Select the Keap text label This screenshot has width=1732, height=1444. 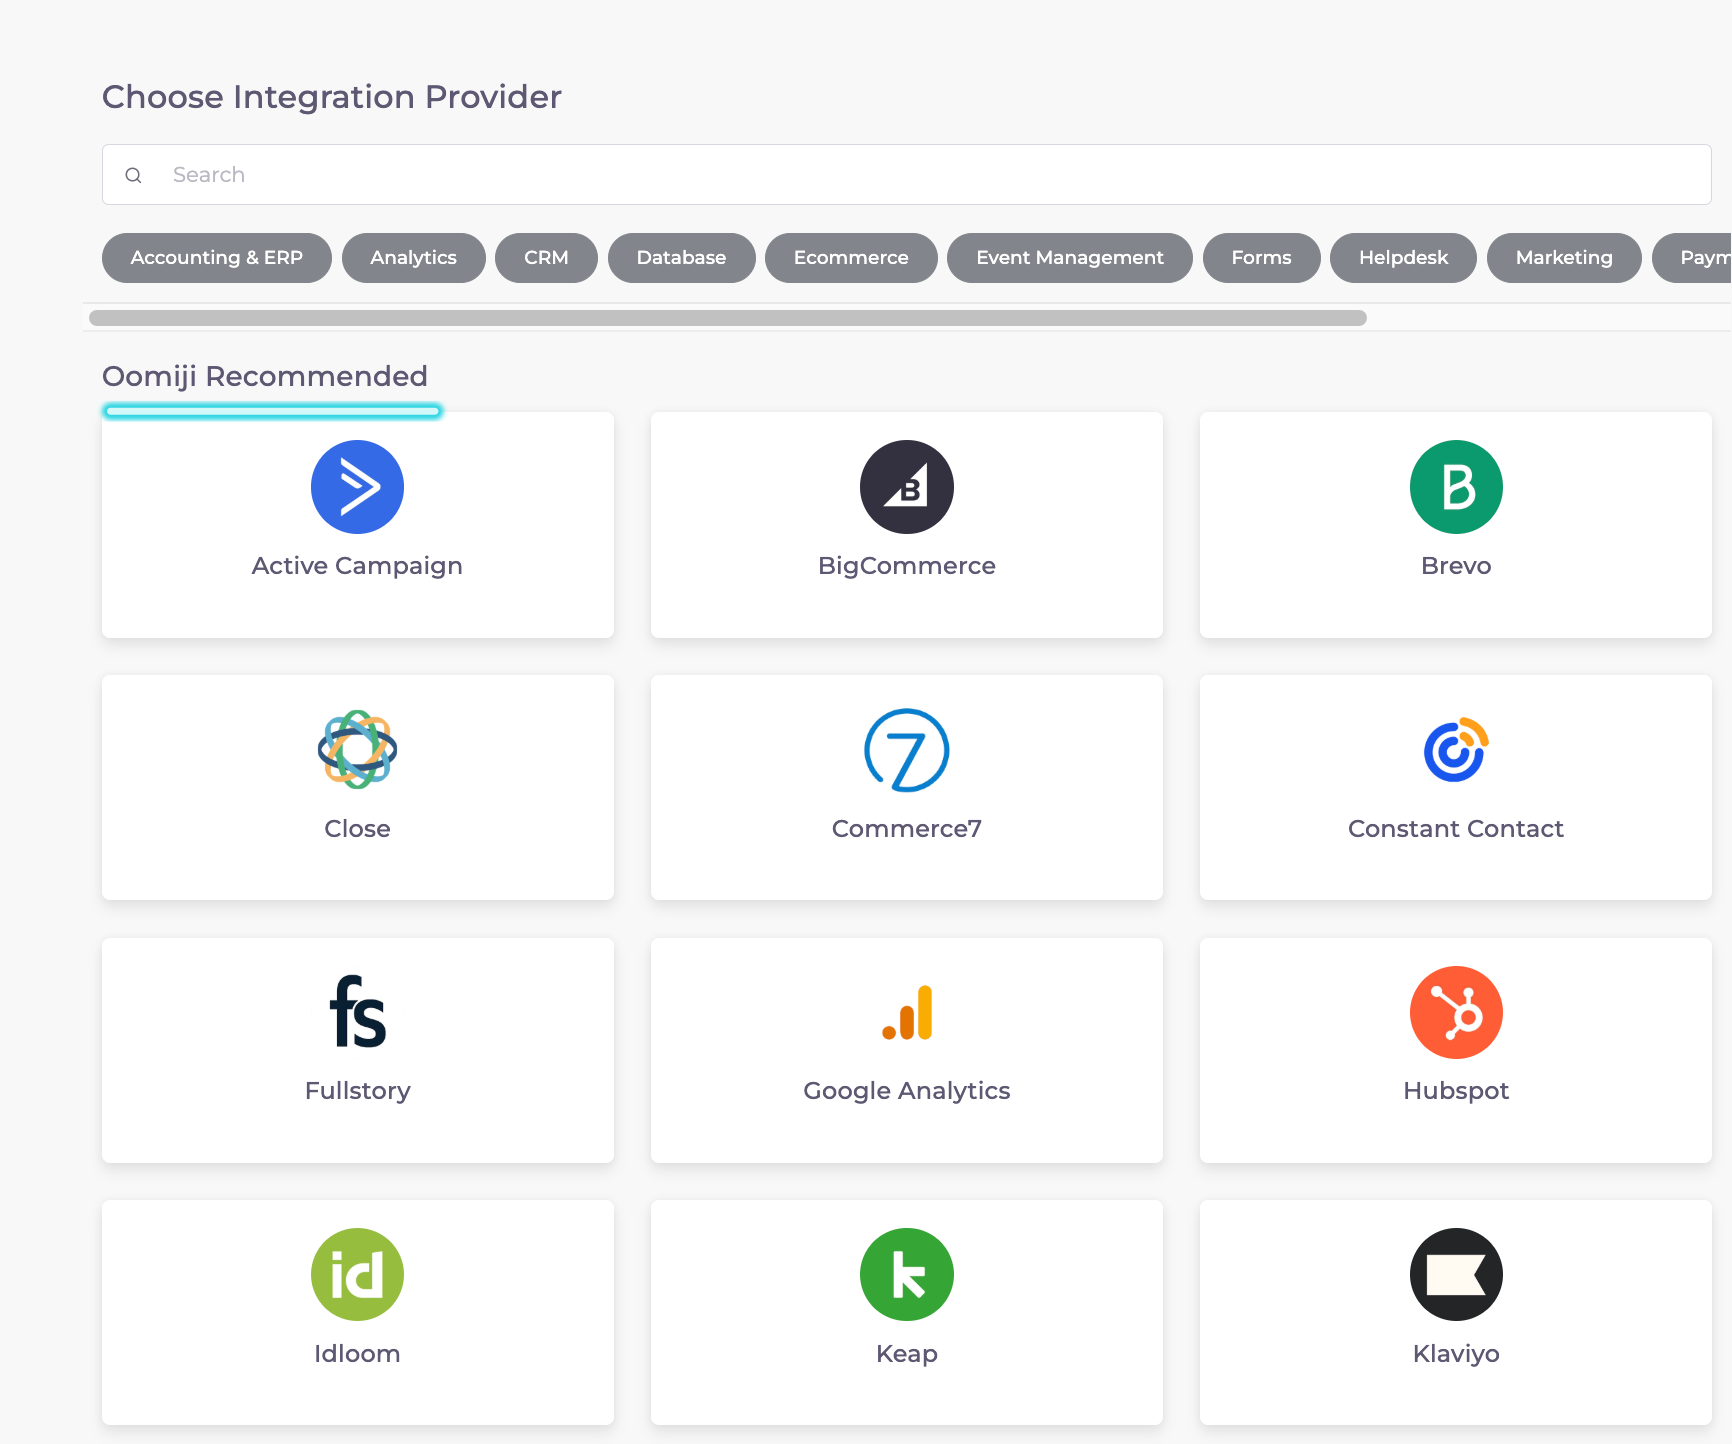pos(907,1354)
